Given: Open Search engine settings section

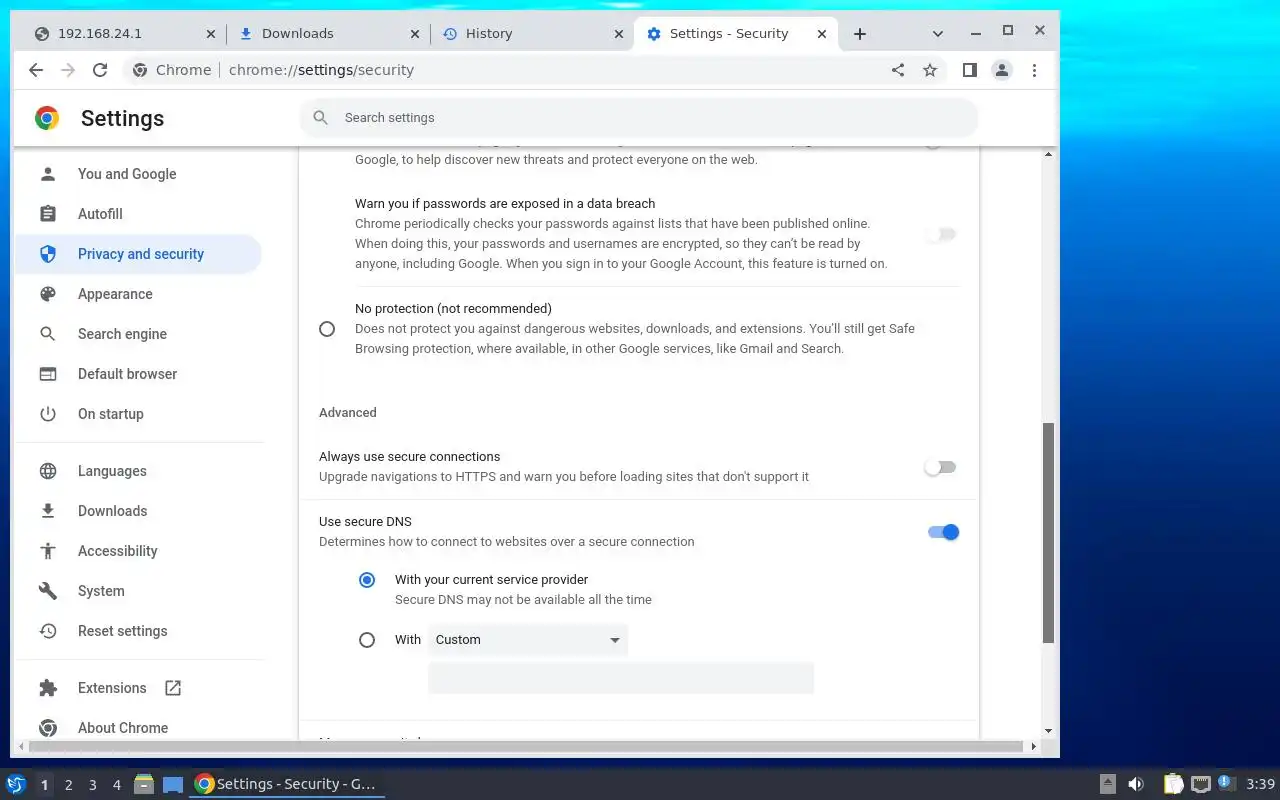Looking at the screenshot, I should pyautogui.click(x=138, y=334).
